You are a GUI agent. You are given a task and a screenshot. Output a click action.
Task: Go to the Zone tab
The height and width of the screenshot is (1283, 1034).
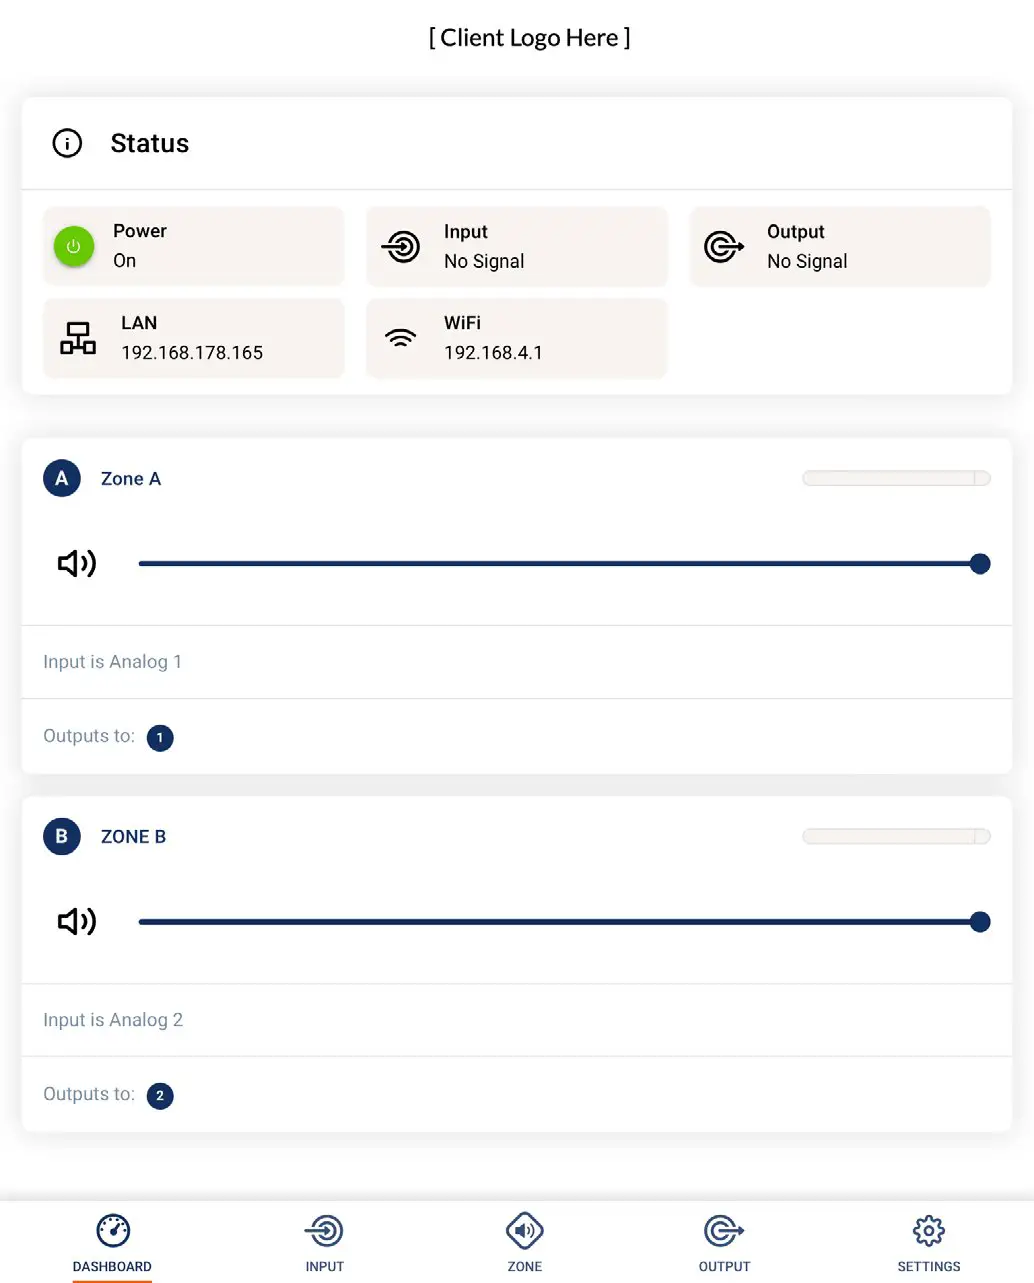point(525,1242)
